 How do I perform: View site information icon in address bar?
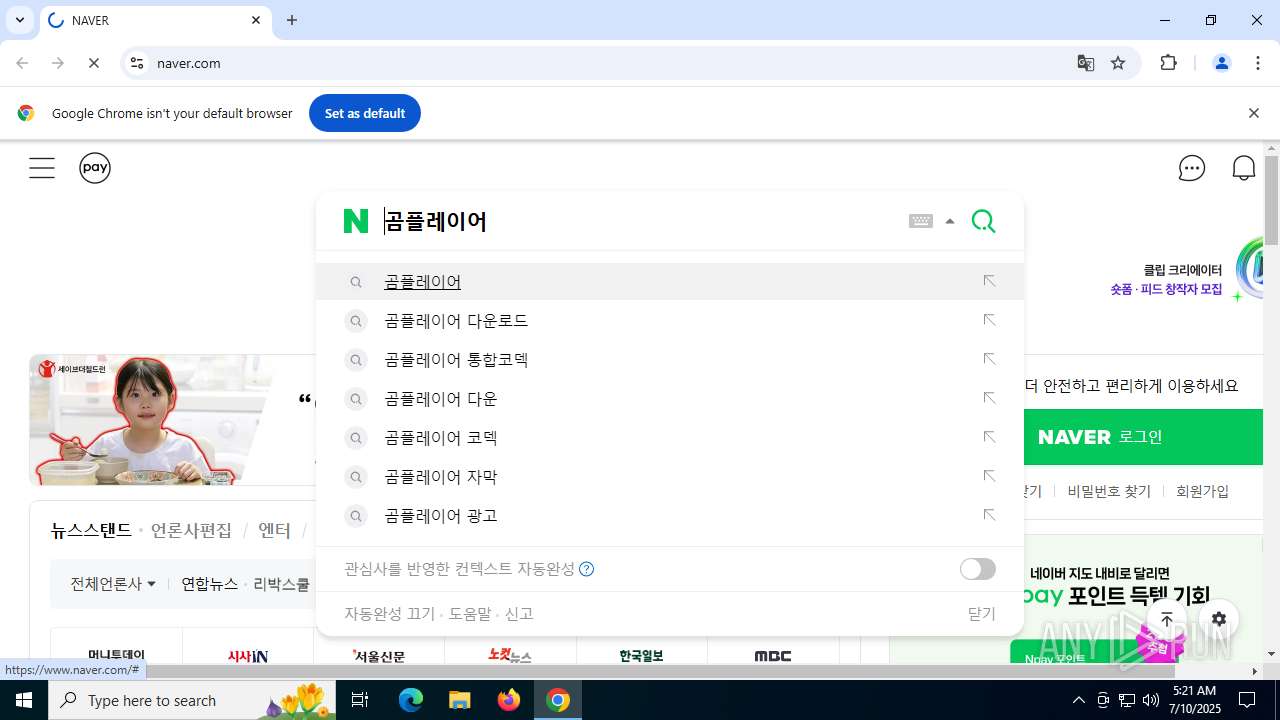tap(137, 63)
